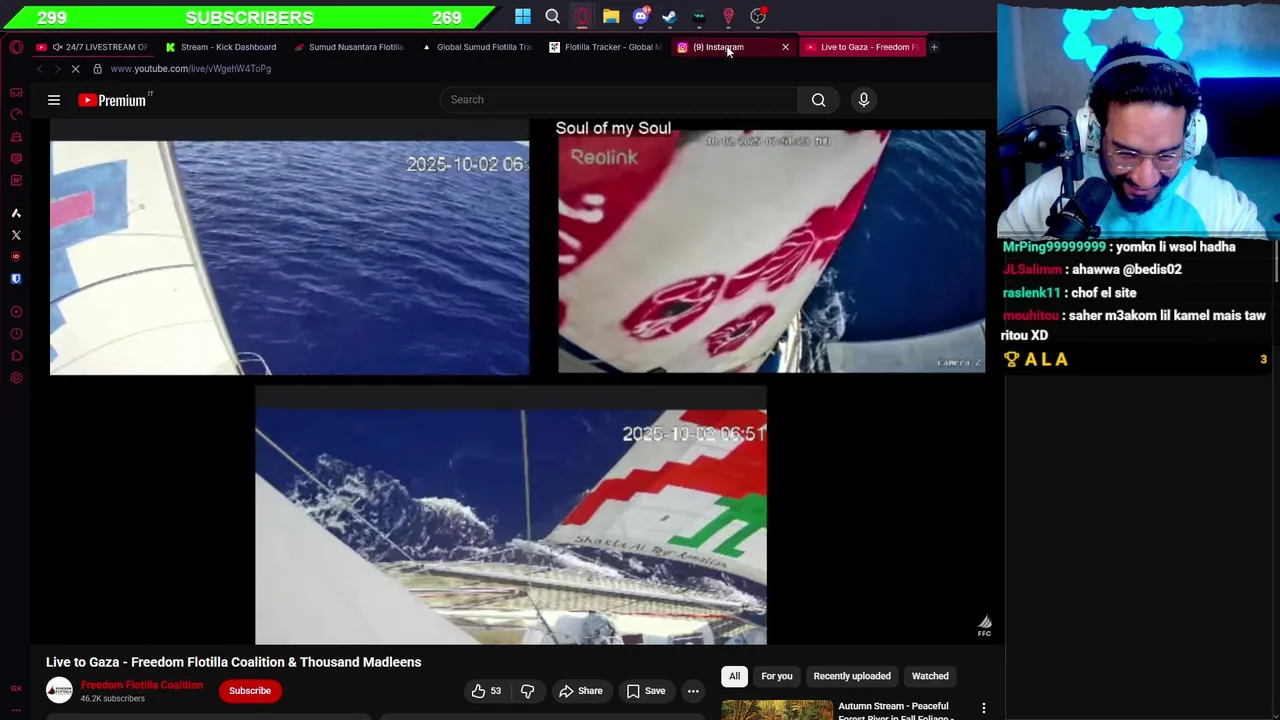This screenshot has height=720, width=1280.
Task: Click the Soul of my Soul camera feed
Action: click(771, 251)
